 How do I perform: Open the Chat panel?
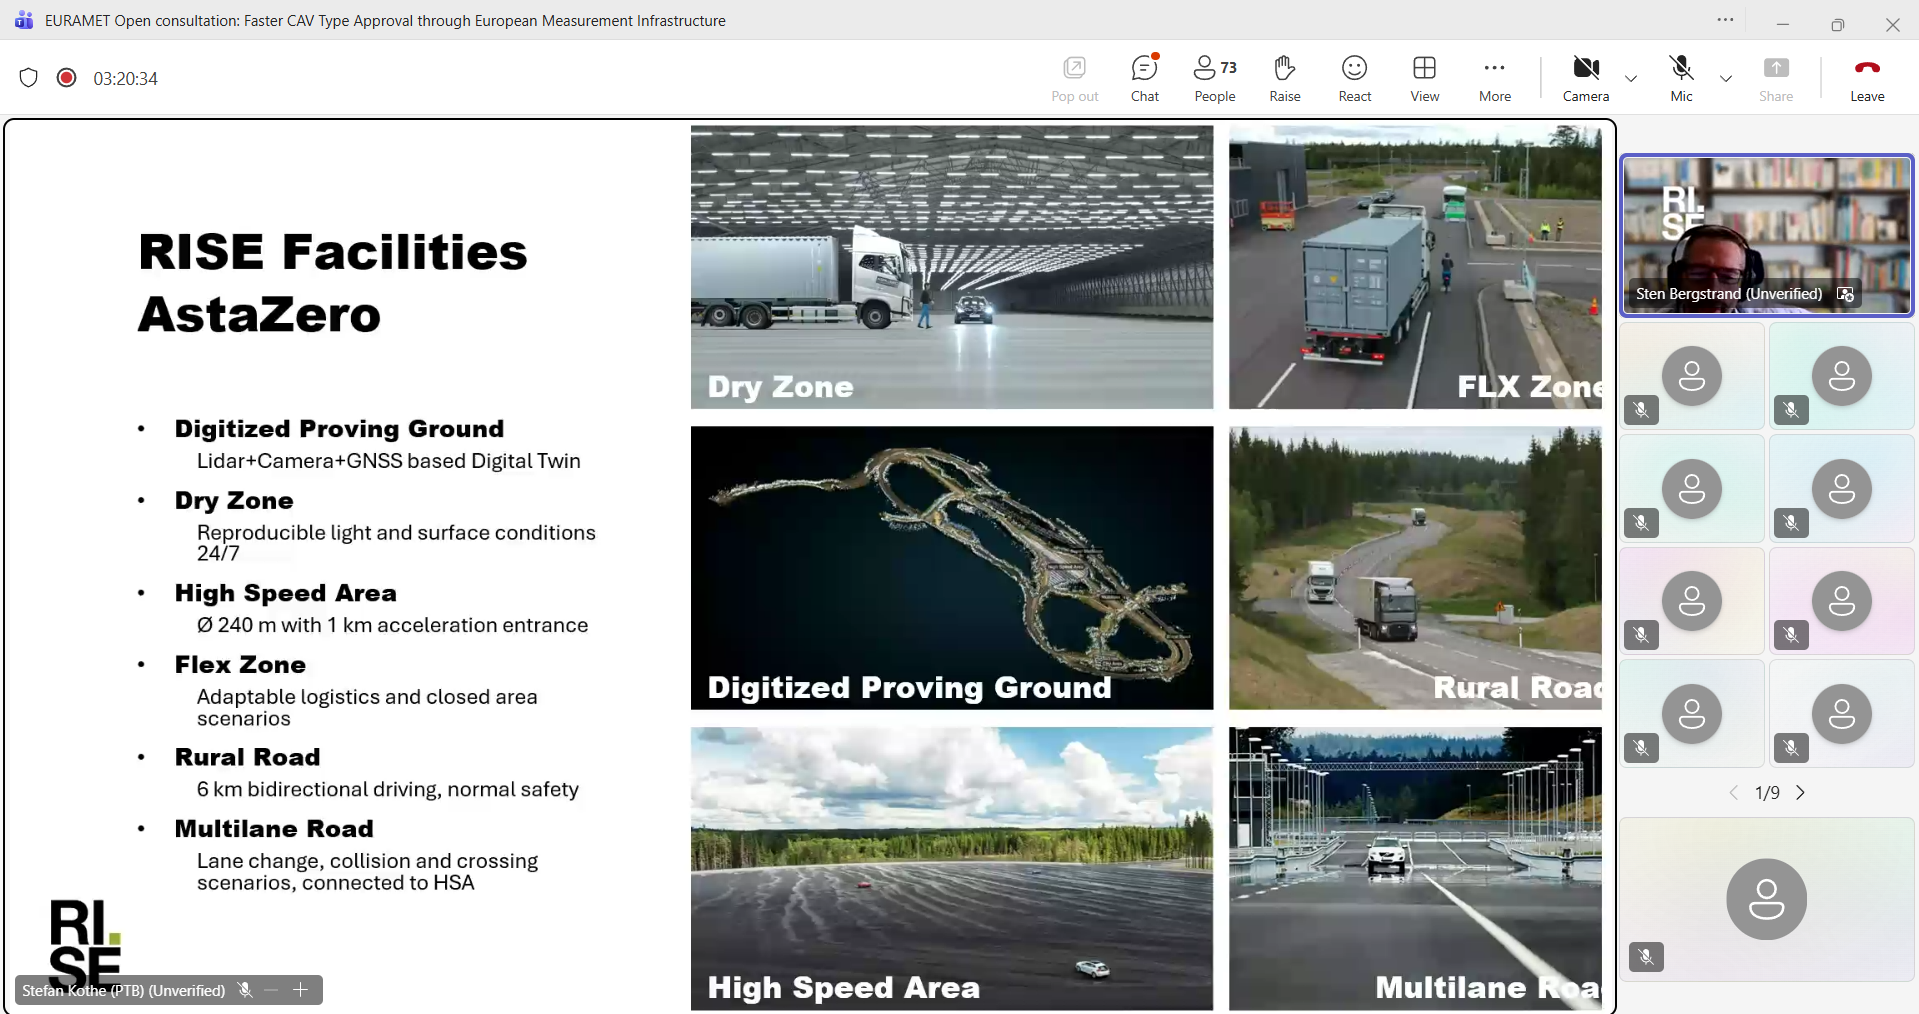(x=1144, y=78)
